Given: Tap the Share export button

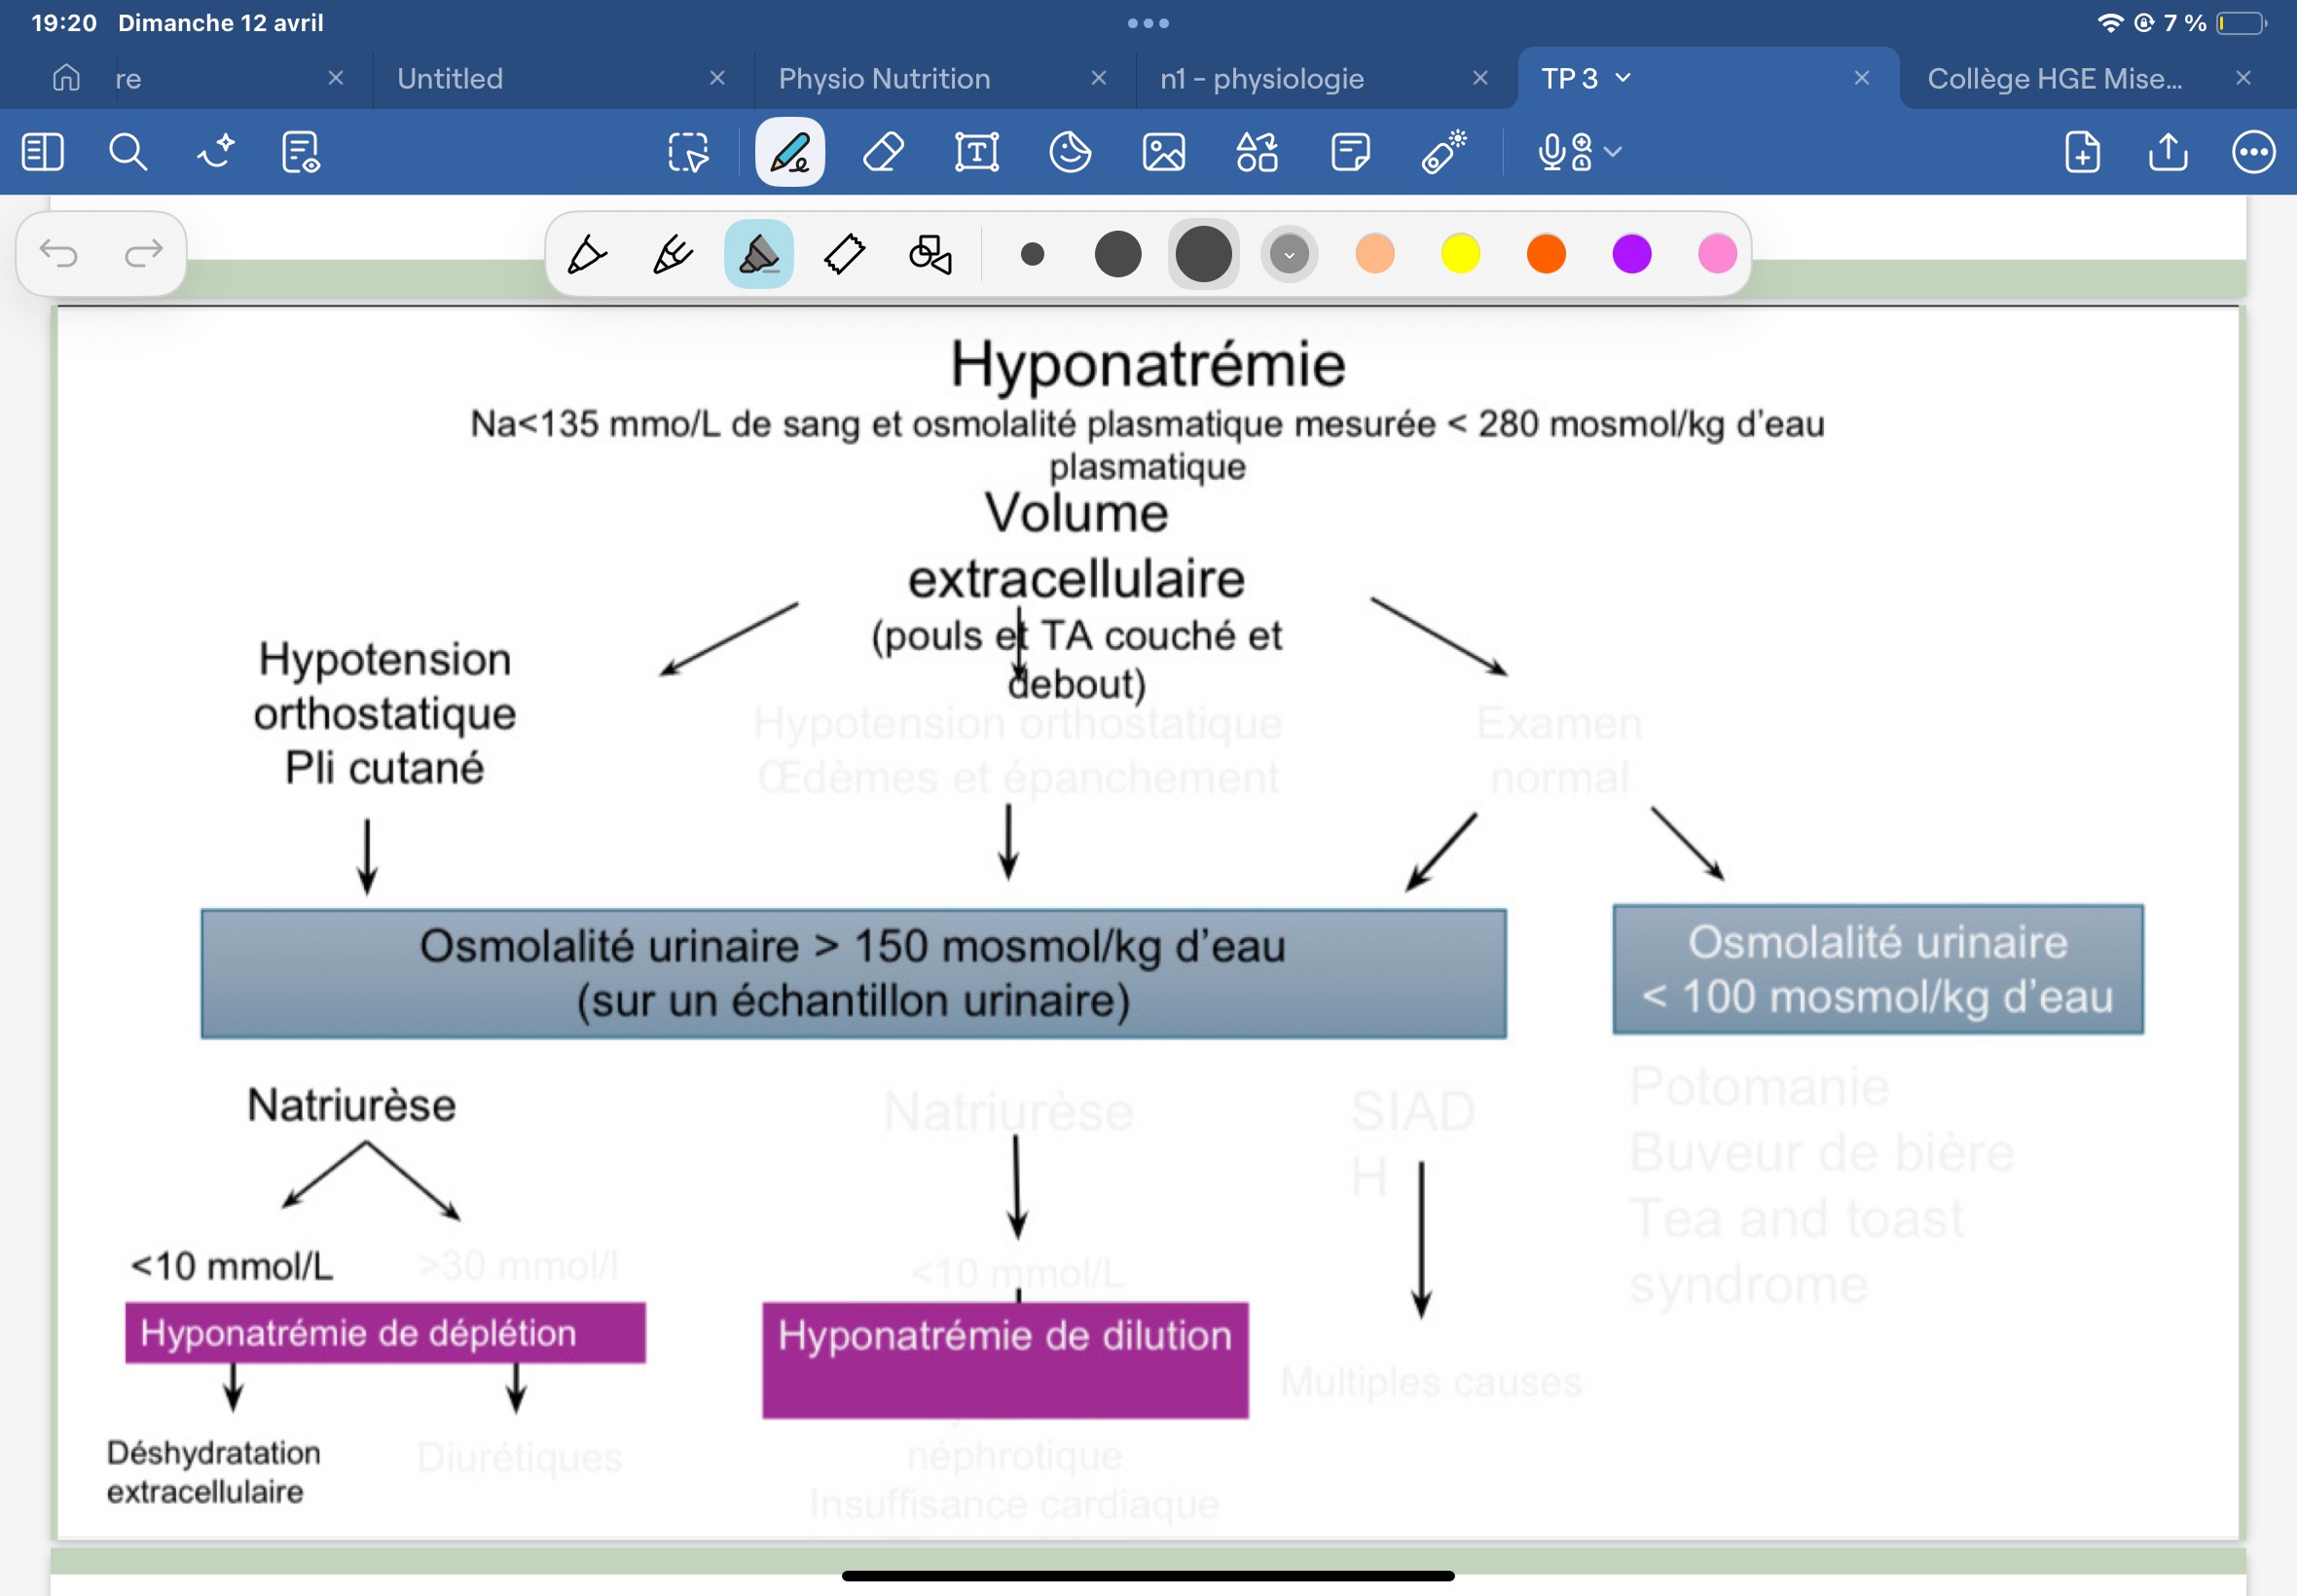Looking at the screenshot, I should [x=2167, y=153].
